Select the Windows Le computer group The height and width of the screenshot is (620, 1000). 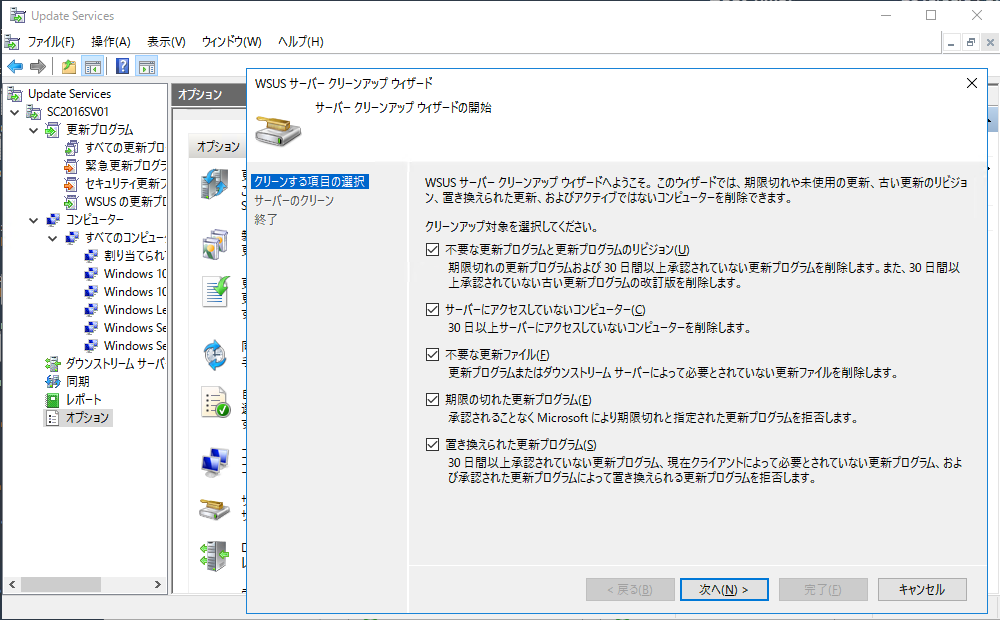[135, 309]
